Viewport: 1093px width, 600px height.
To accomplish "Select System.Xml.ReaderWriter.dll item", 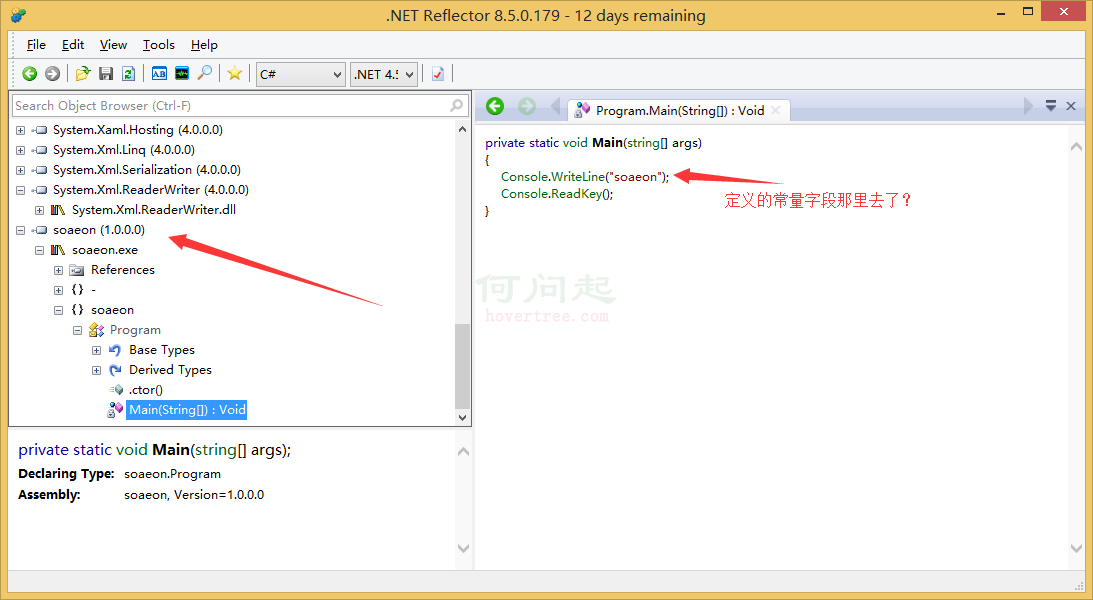I will pos(153,210).
